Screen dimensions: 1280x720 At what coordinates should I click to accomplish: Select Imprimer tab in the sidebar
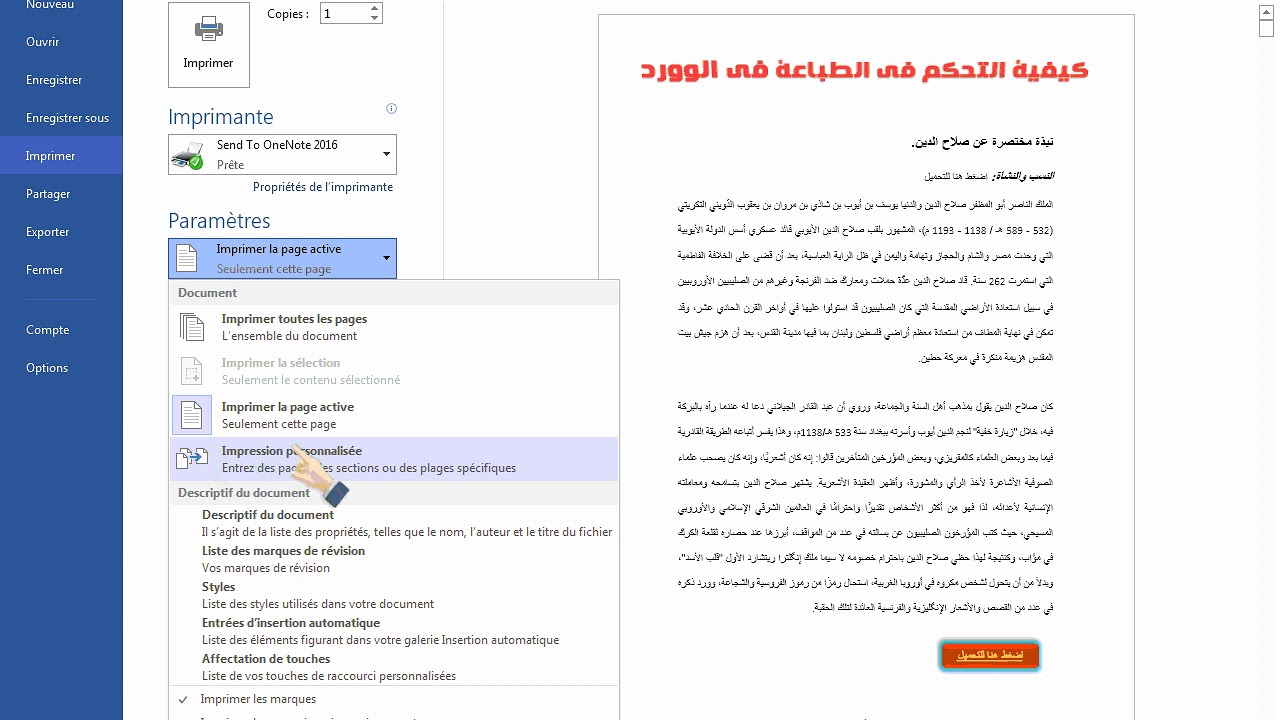pos(61,156)
